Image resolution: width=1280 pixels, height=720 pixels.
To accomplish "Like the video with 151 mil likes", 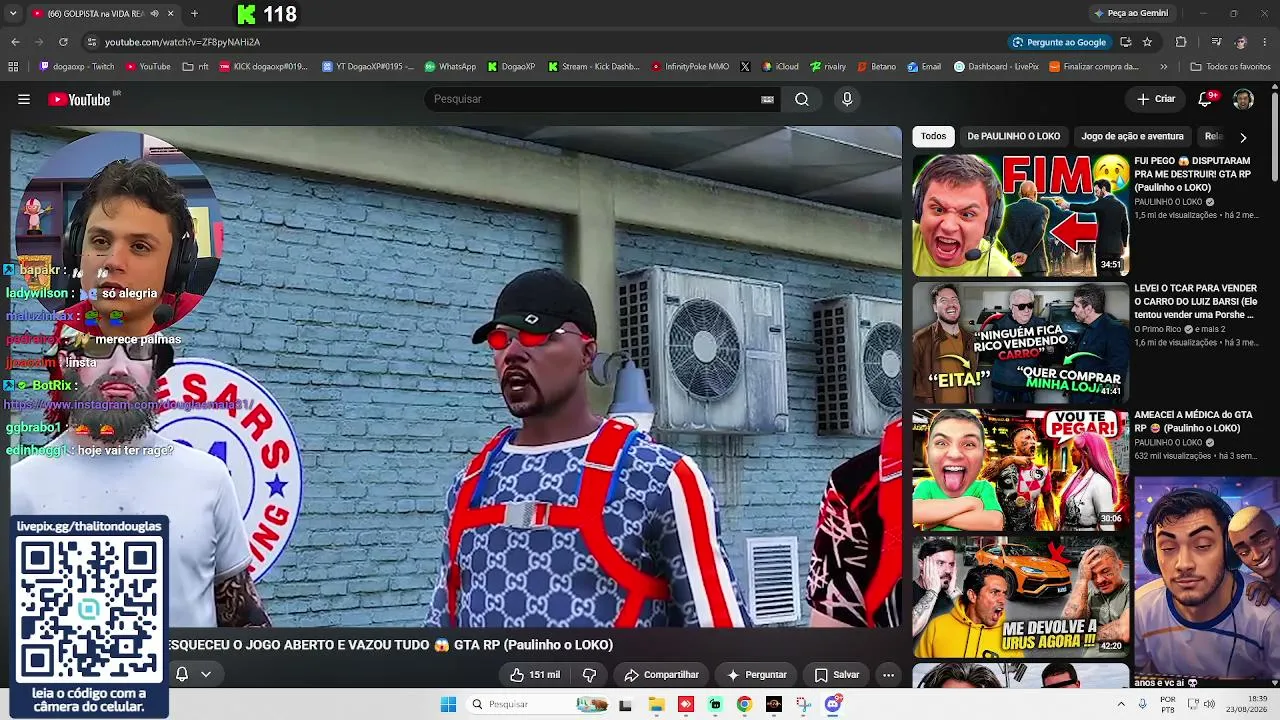I will click(535, 675).
